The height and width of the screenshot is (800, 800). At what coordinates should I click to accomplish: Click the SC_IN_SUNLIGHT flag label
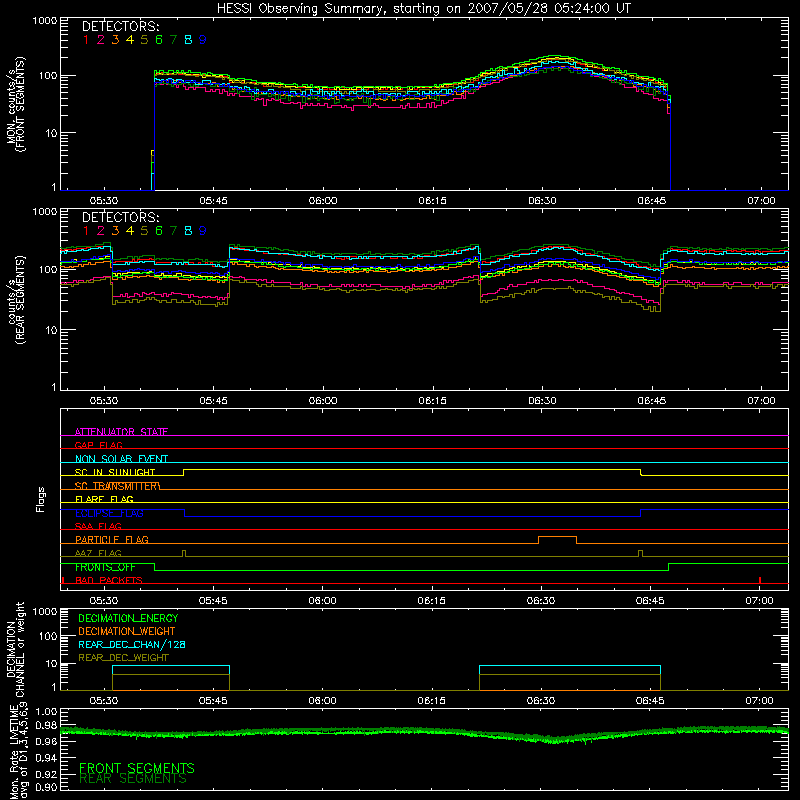click(115, 472)
